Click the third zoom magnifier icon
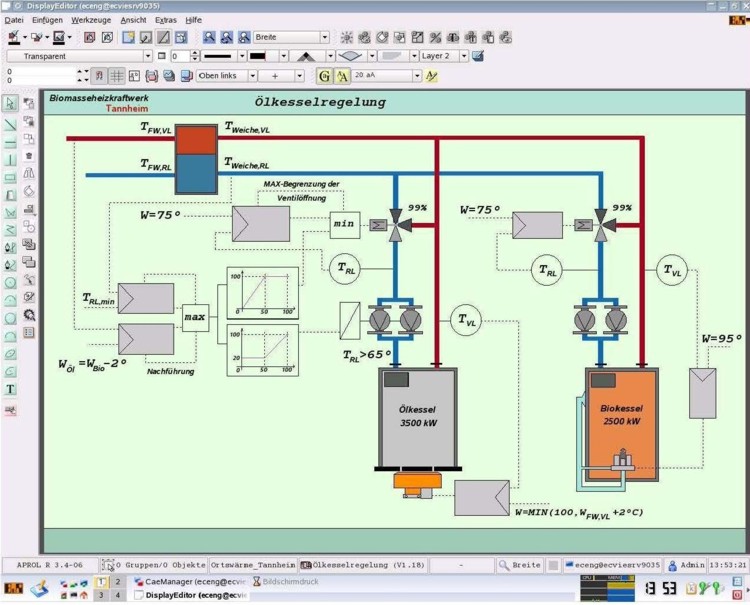The width and height of the screenshot is (750, 605). pyautogui.click(x=244, y=37)
